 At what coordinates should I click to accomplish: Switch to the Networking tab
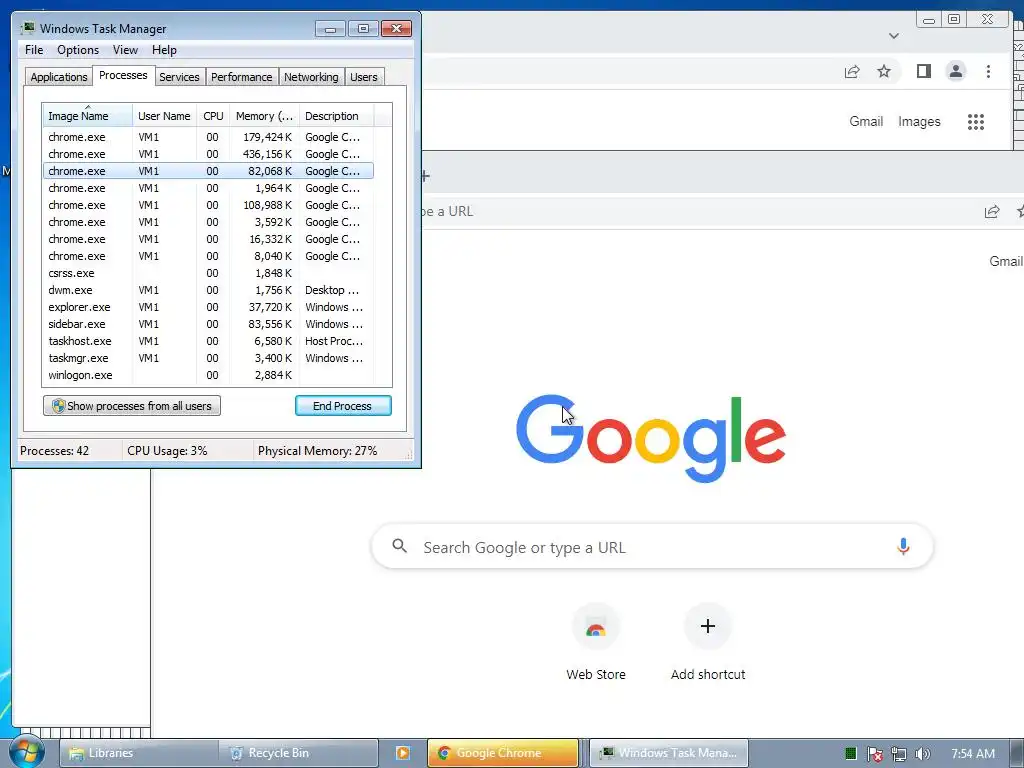tap(311, 77)
